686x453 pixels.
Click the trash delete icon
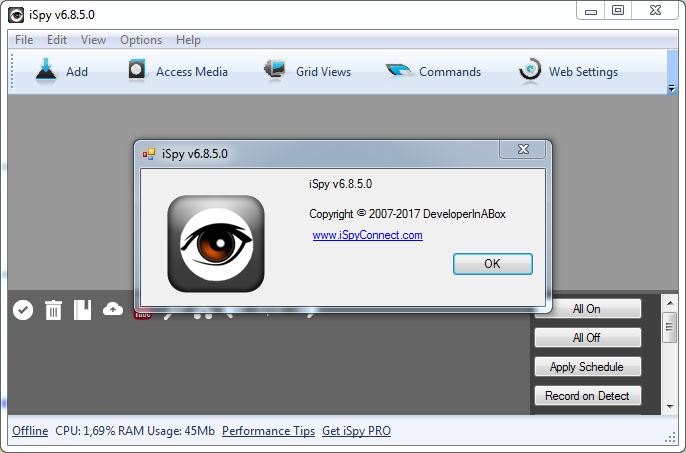[x=53, y=310]
